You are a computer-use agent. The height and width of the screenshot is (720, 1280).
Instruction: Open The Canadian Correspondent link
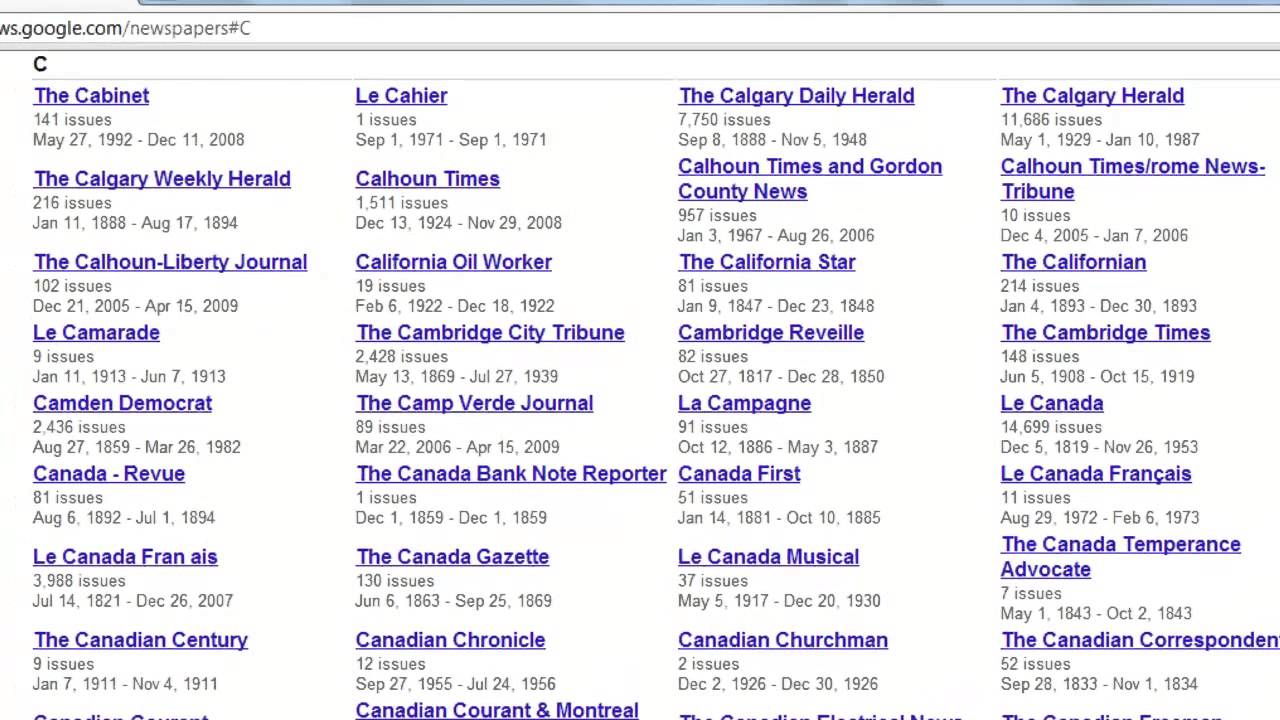(x=1140, y=640)
